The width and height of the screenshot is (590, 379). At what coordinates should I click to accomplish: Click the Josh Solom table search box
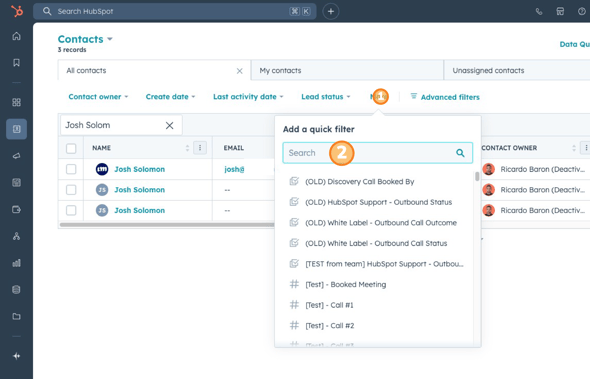coord(121,125)
